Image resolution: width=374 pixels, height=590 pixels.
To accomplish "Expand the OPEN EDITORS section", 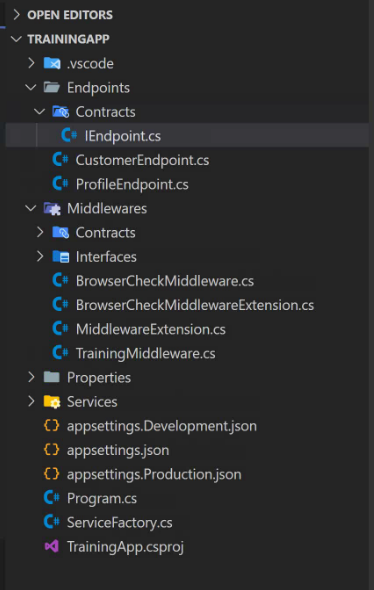I will click(x=16, y=15).
